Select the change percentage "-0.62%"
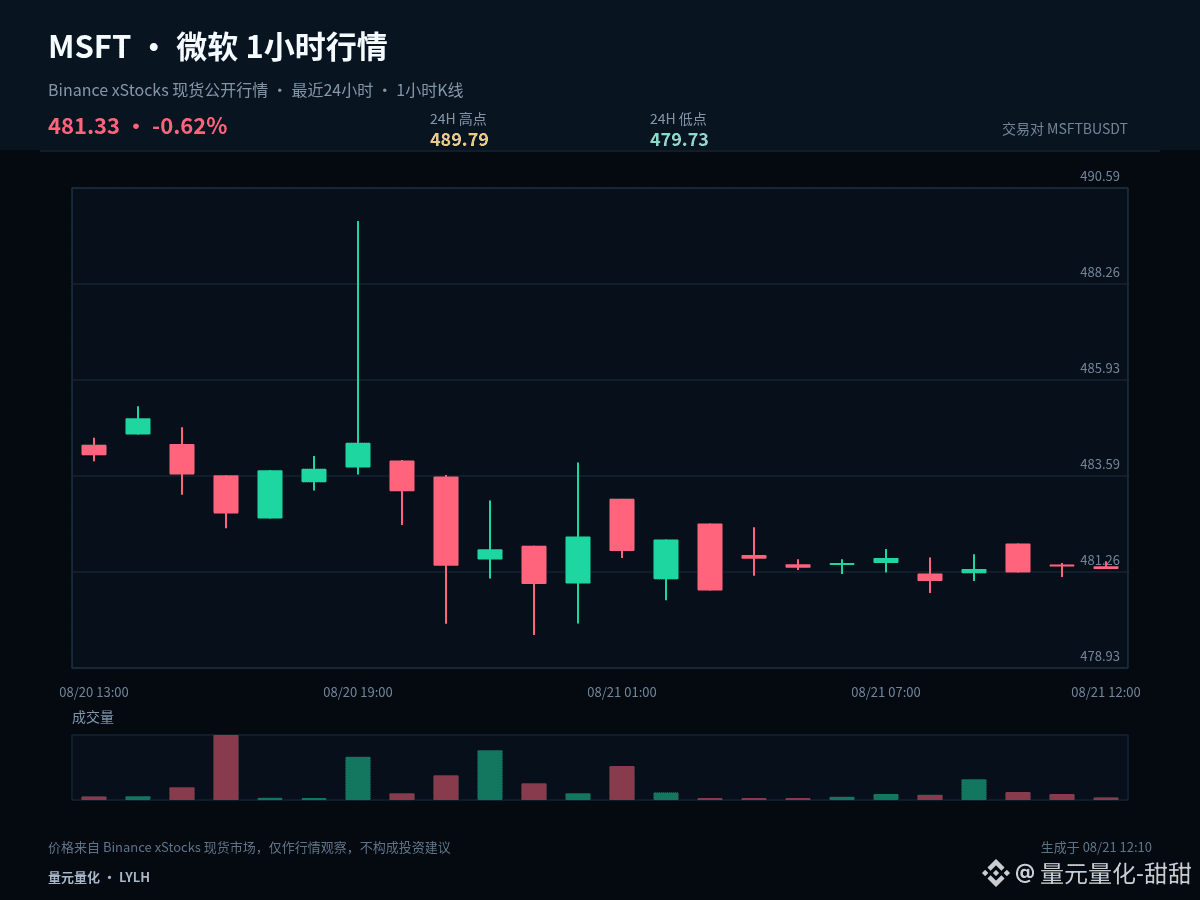This screenshot has width=1200, height=900. pyautogui.click(x=189, y=127)
